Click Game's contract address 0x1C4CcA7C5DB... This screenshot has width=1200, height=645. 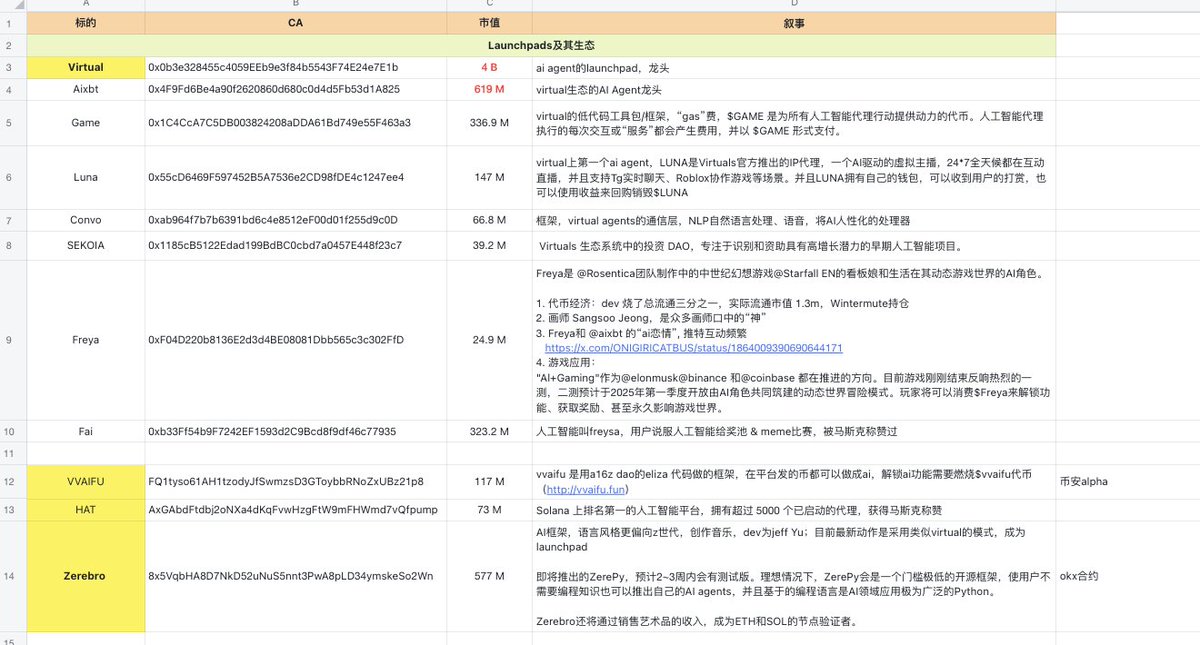tap(279, 123)
